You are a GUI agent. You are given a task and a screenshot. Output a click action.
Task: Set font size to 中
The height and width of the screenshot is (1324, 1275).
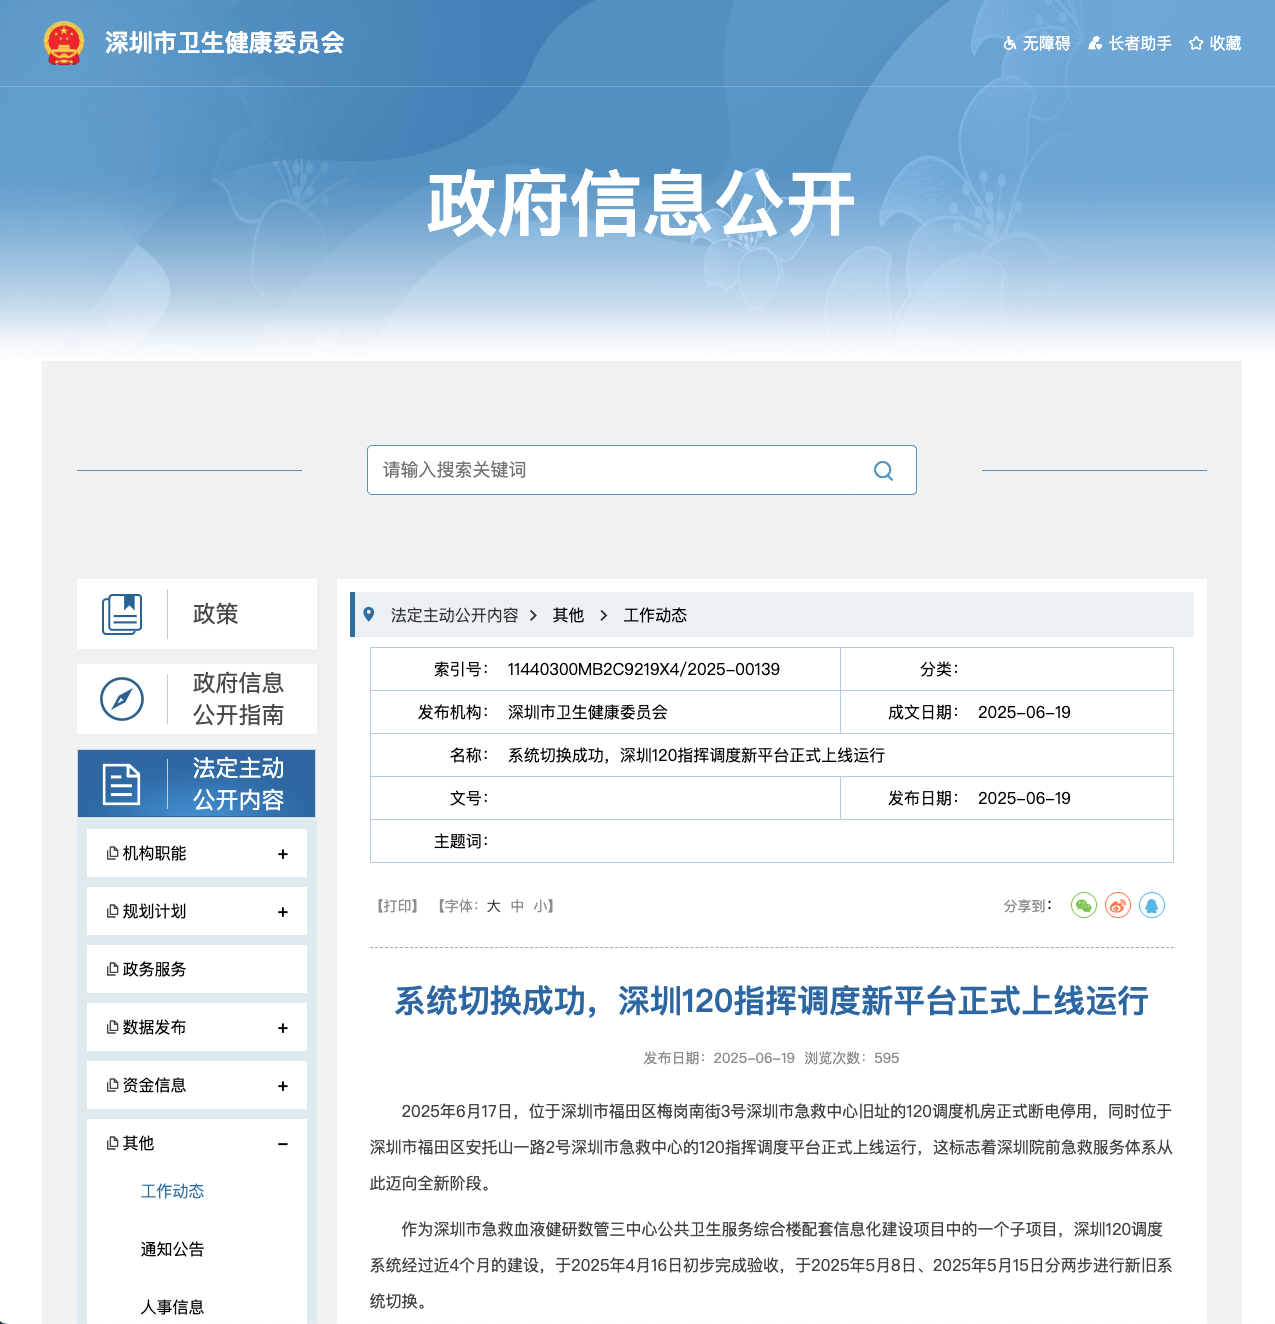tap(517, 907)
